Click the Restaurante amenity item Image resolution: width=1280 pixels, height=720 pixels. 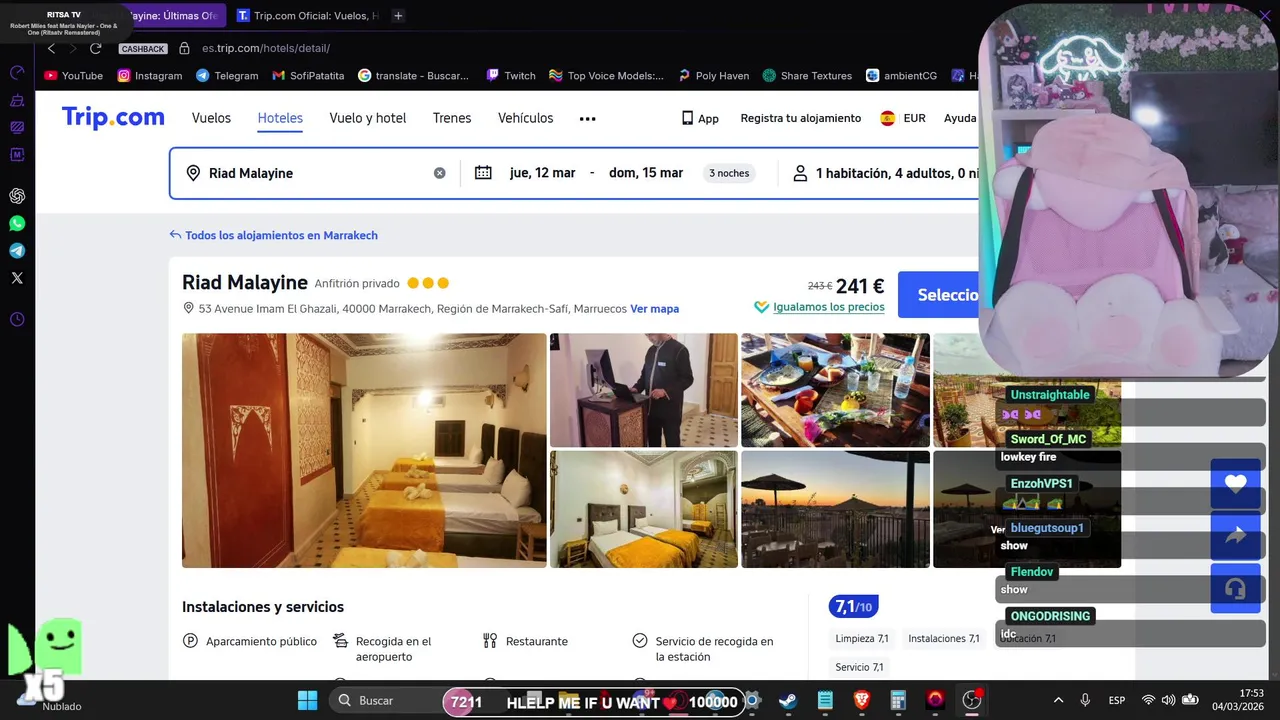click(526, 641)
